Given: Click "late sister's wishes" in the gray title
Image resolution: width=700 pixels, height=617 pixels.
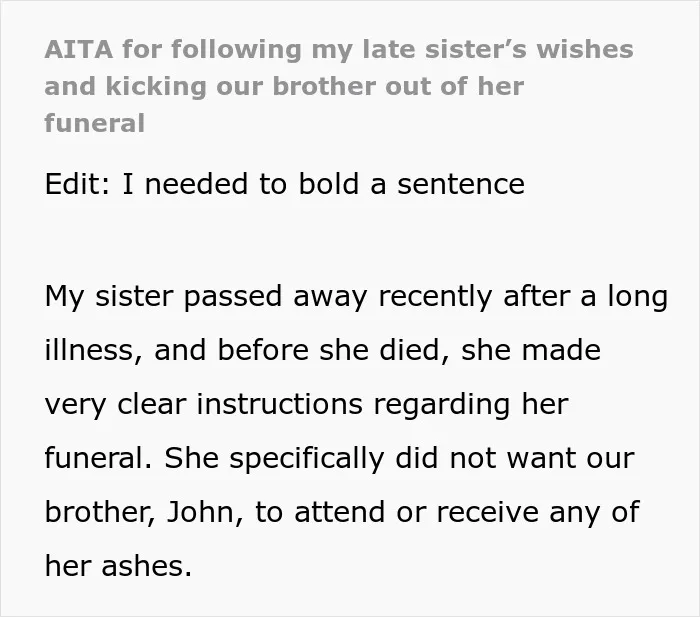Looking at the screenshot, I should [498, 49].
